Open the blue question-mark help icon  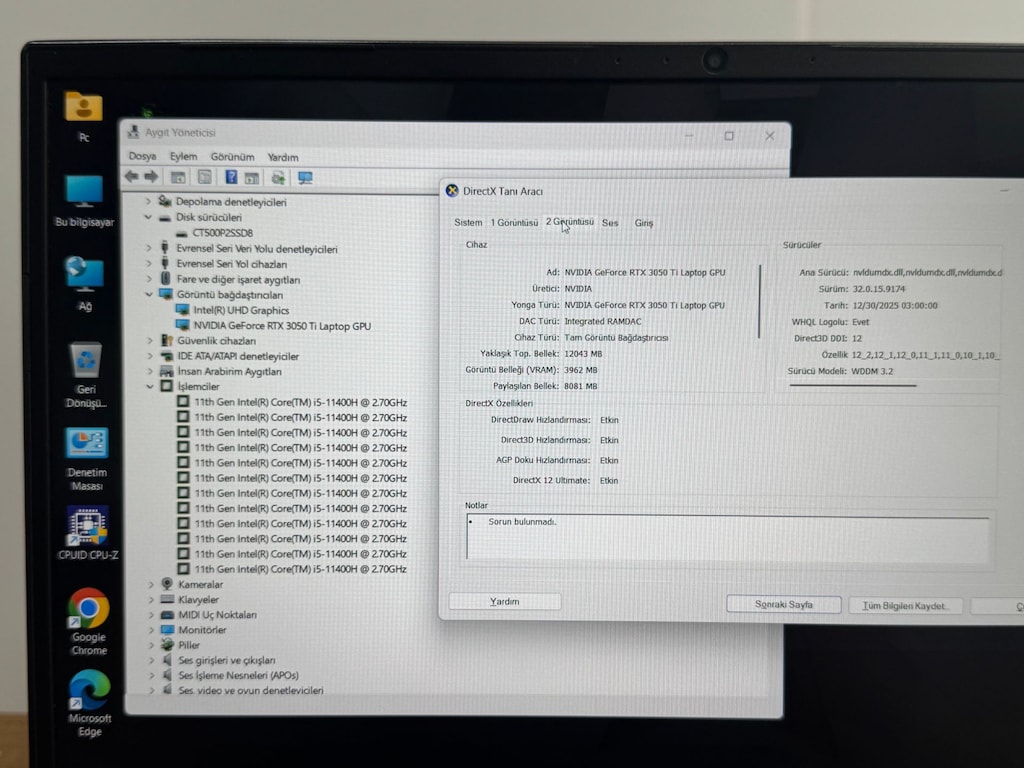pos(231,177)
